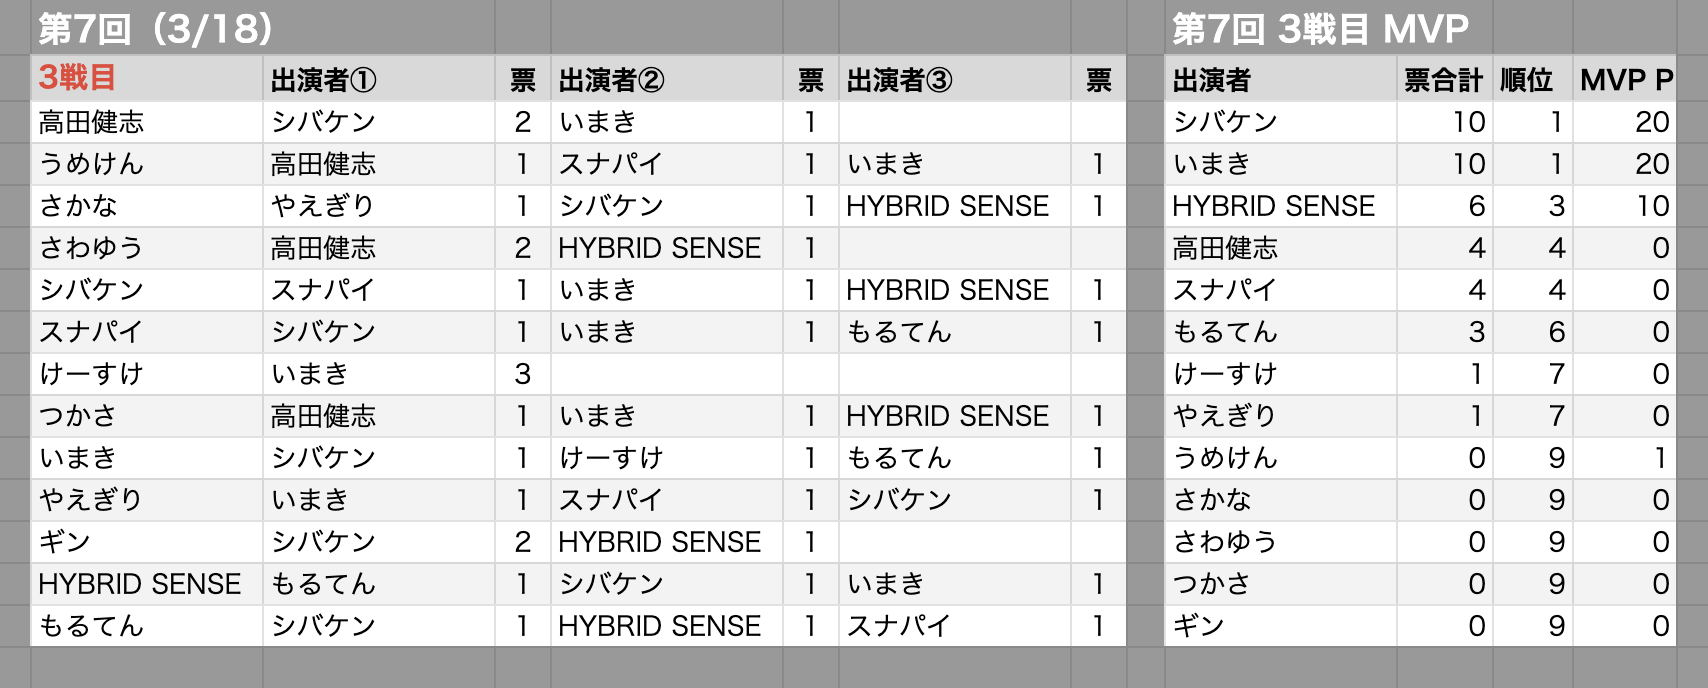Select the 出演者③ column header
Viewport: 1708px width, 688px height.
[x=954, y=78]
